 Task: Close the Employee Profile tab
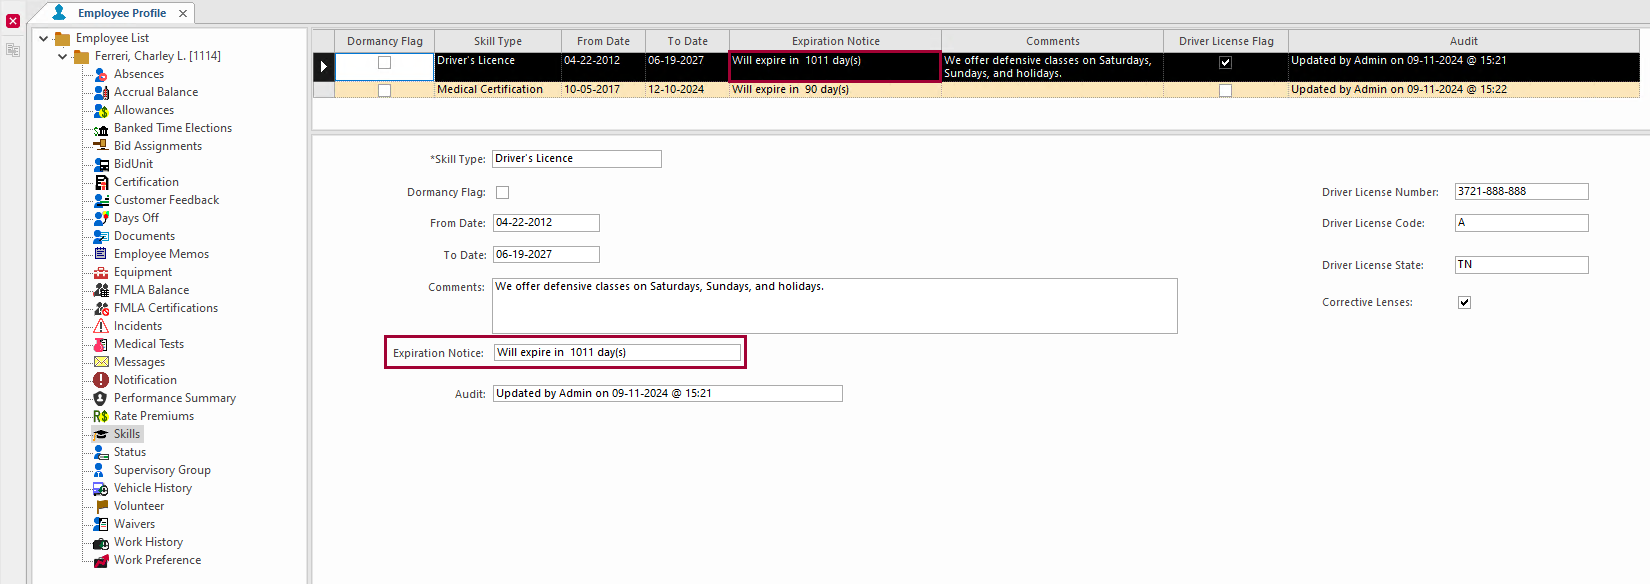point(183,13)
